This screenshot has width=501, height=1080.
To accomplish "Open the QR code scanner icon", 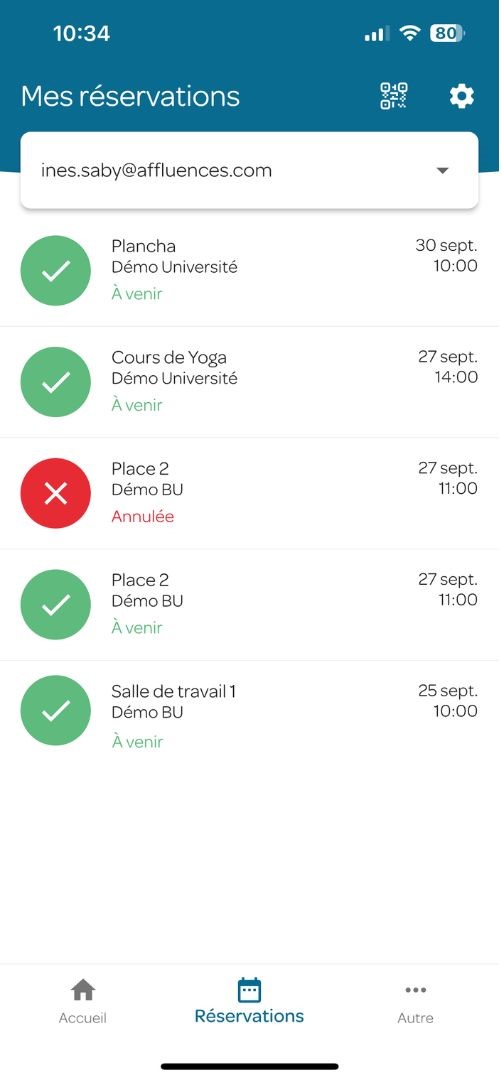I will (393, 96).
